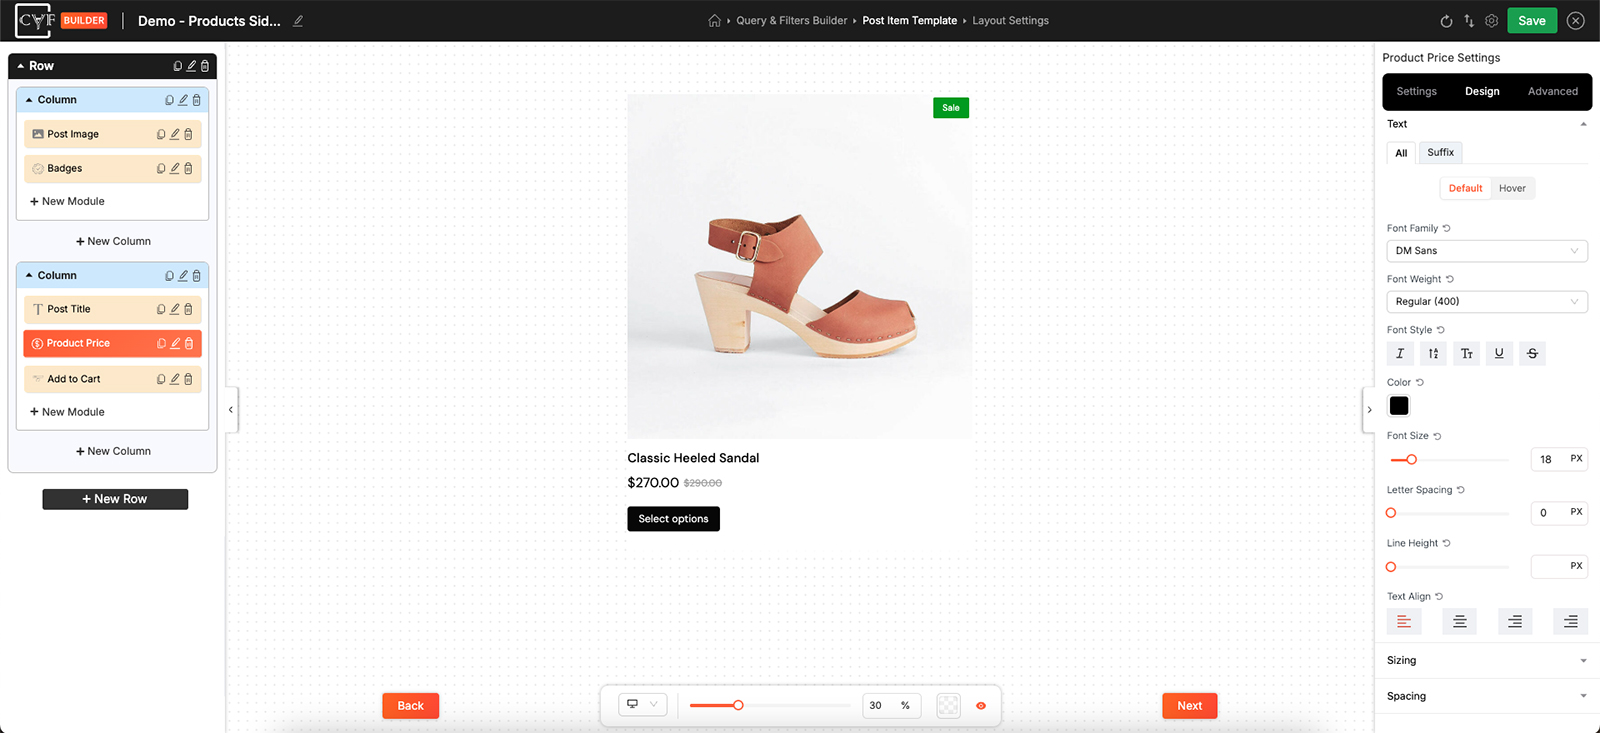Open the text Color swatch

(1399, 406)
